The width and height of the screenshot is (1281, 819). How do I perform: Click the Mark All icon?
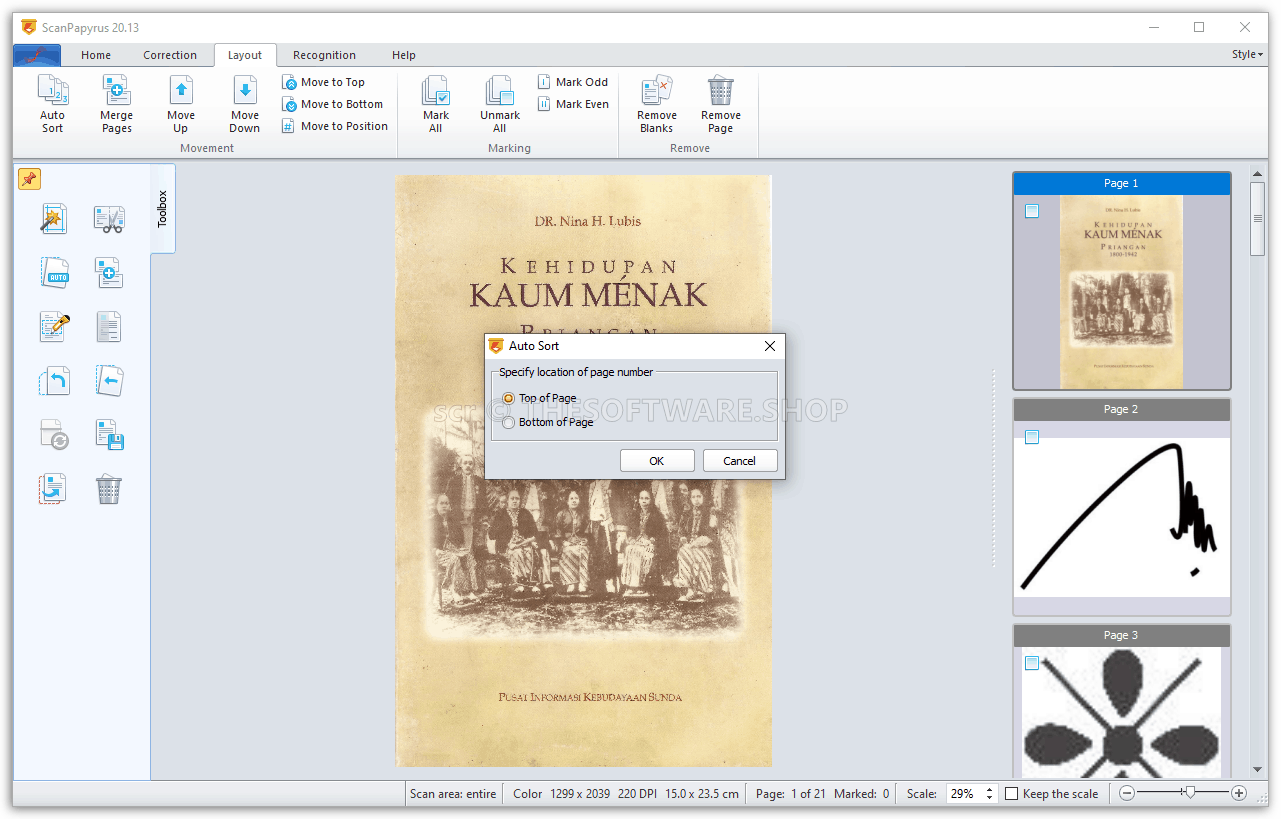[x=436, y=92]
